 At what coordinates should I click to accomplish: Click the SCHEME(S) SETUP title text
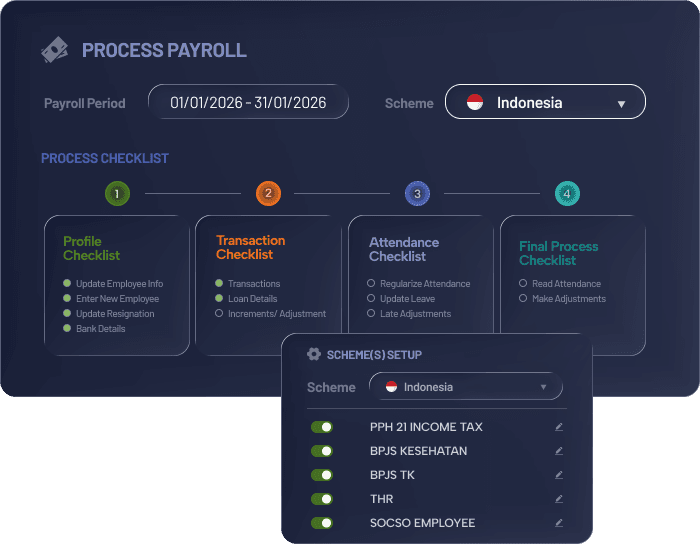point(374,355)
